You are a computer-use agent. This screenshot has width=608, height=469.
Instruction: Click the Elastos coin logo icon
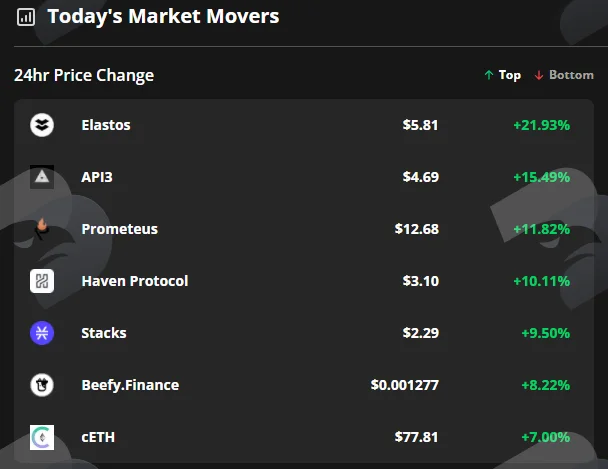(42, 125)
